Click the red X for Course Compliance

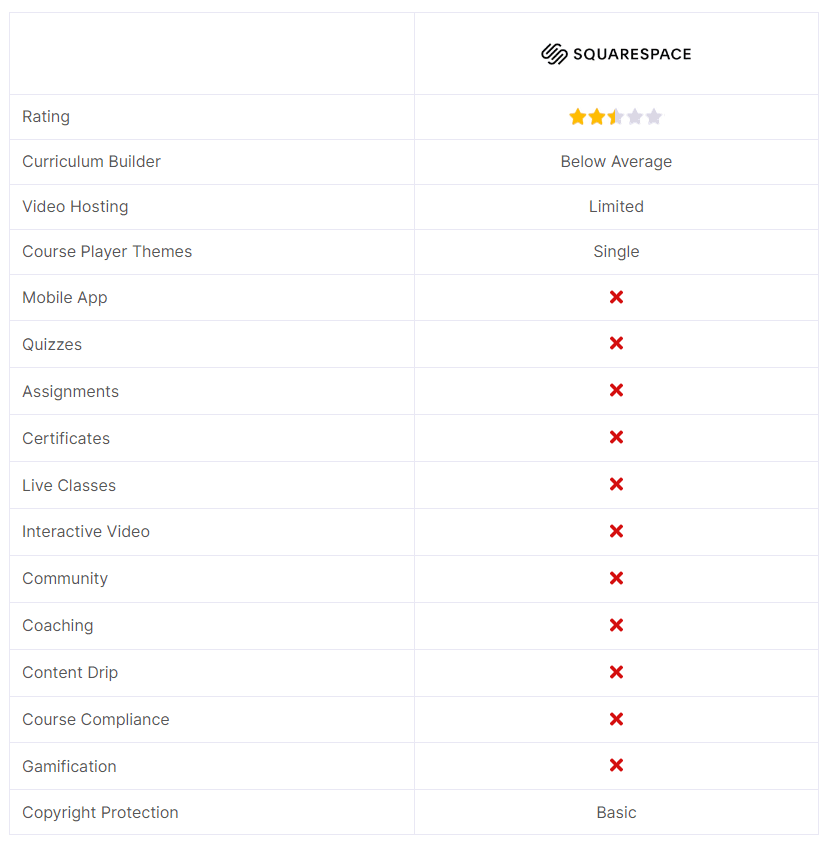coord(616,719)
